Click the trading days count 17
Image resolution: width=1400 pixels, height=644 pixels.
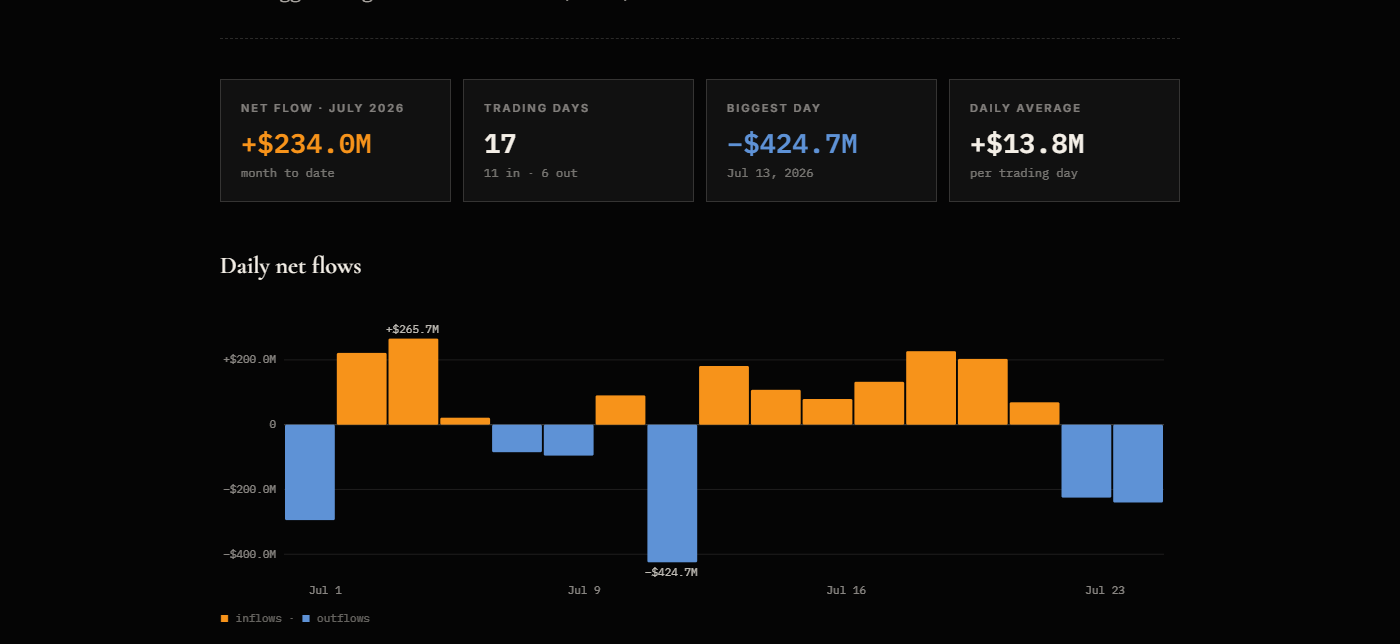(500, 144)
